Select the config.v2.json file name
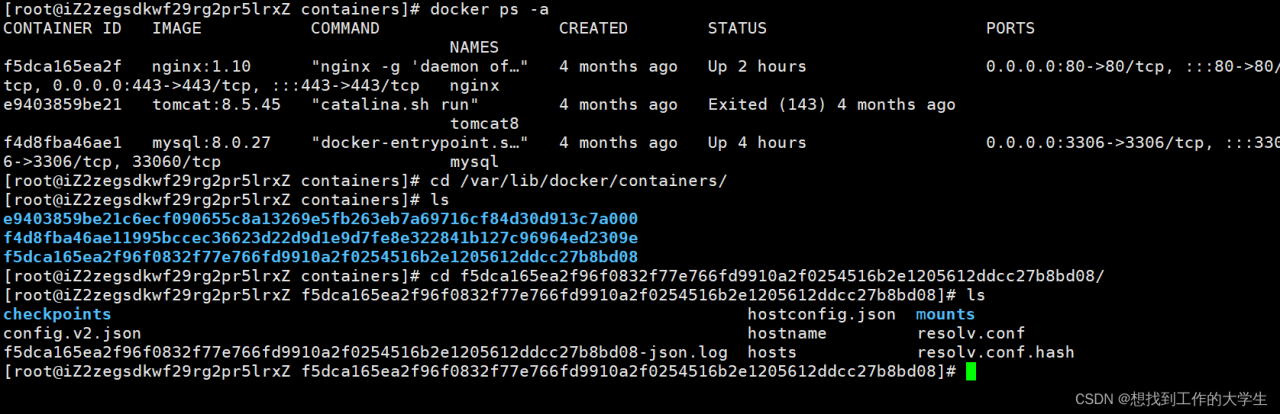The height and width of the screenshot is (414, 1280). pos(72,333)
